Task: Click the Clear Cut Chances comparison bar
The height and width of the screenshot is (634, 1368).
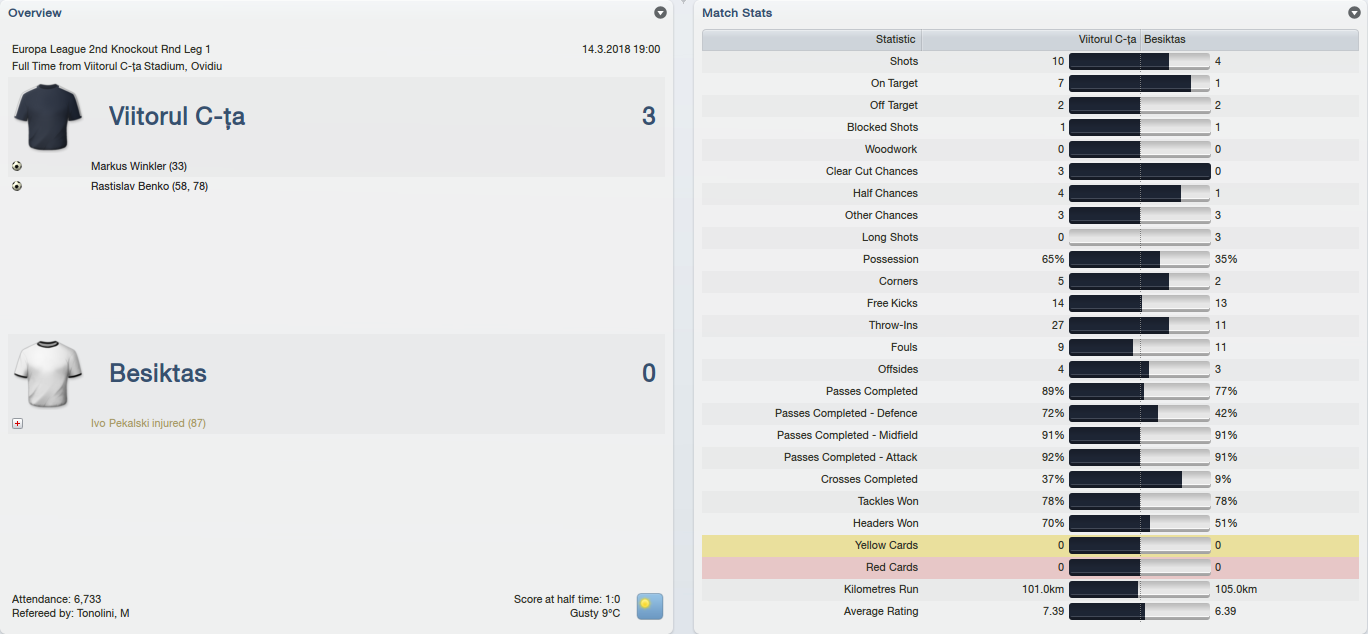Action: tap(1139, 171)
